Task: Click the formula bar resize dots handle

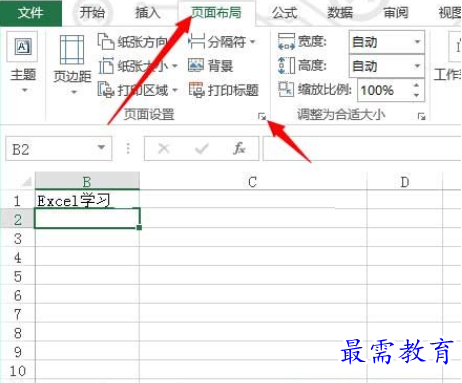Action: (128, 149)
